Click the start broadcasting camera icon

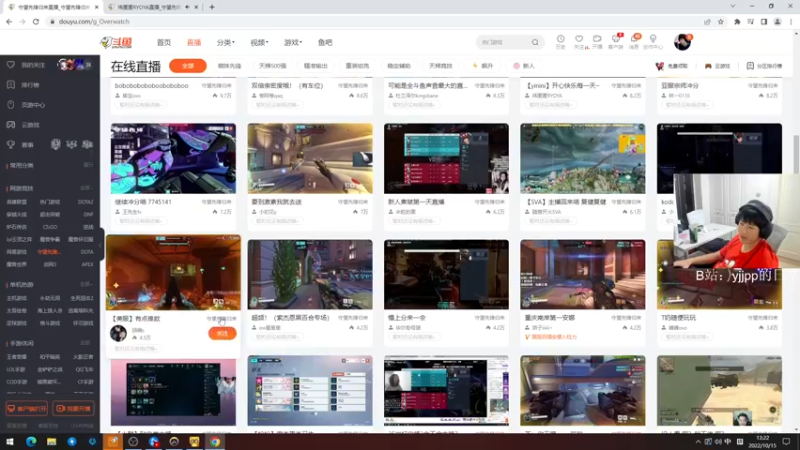point(597,42)
